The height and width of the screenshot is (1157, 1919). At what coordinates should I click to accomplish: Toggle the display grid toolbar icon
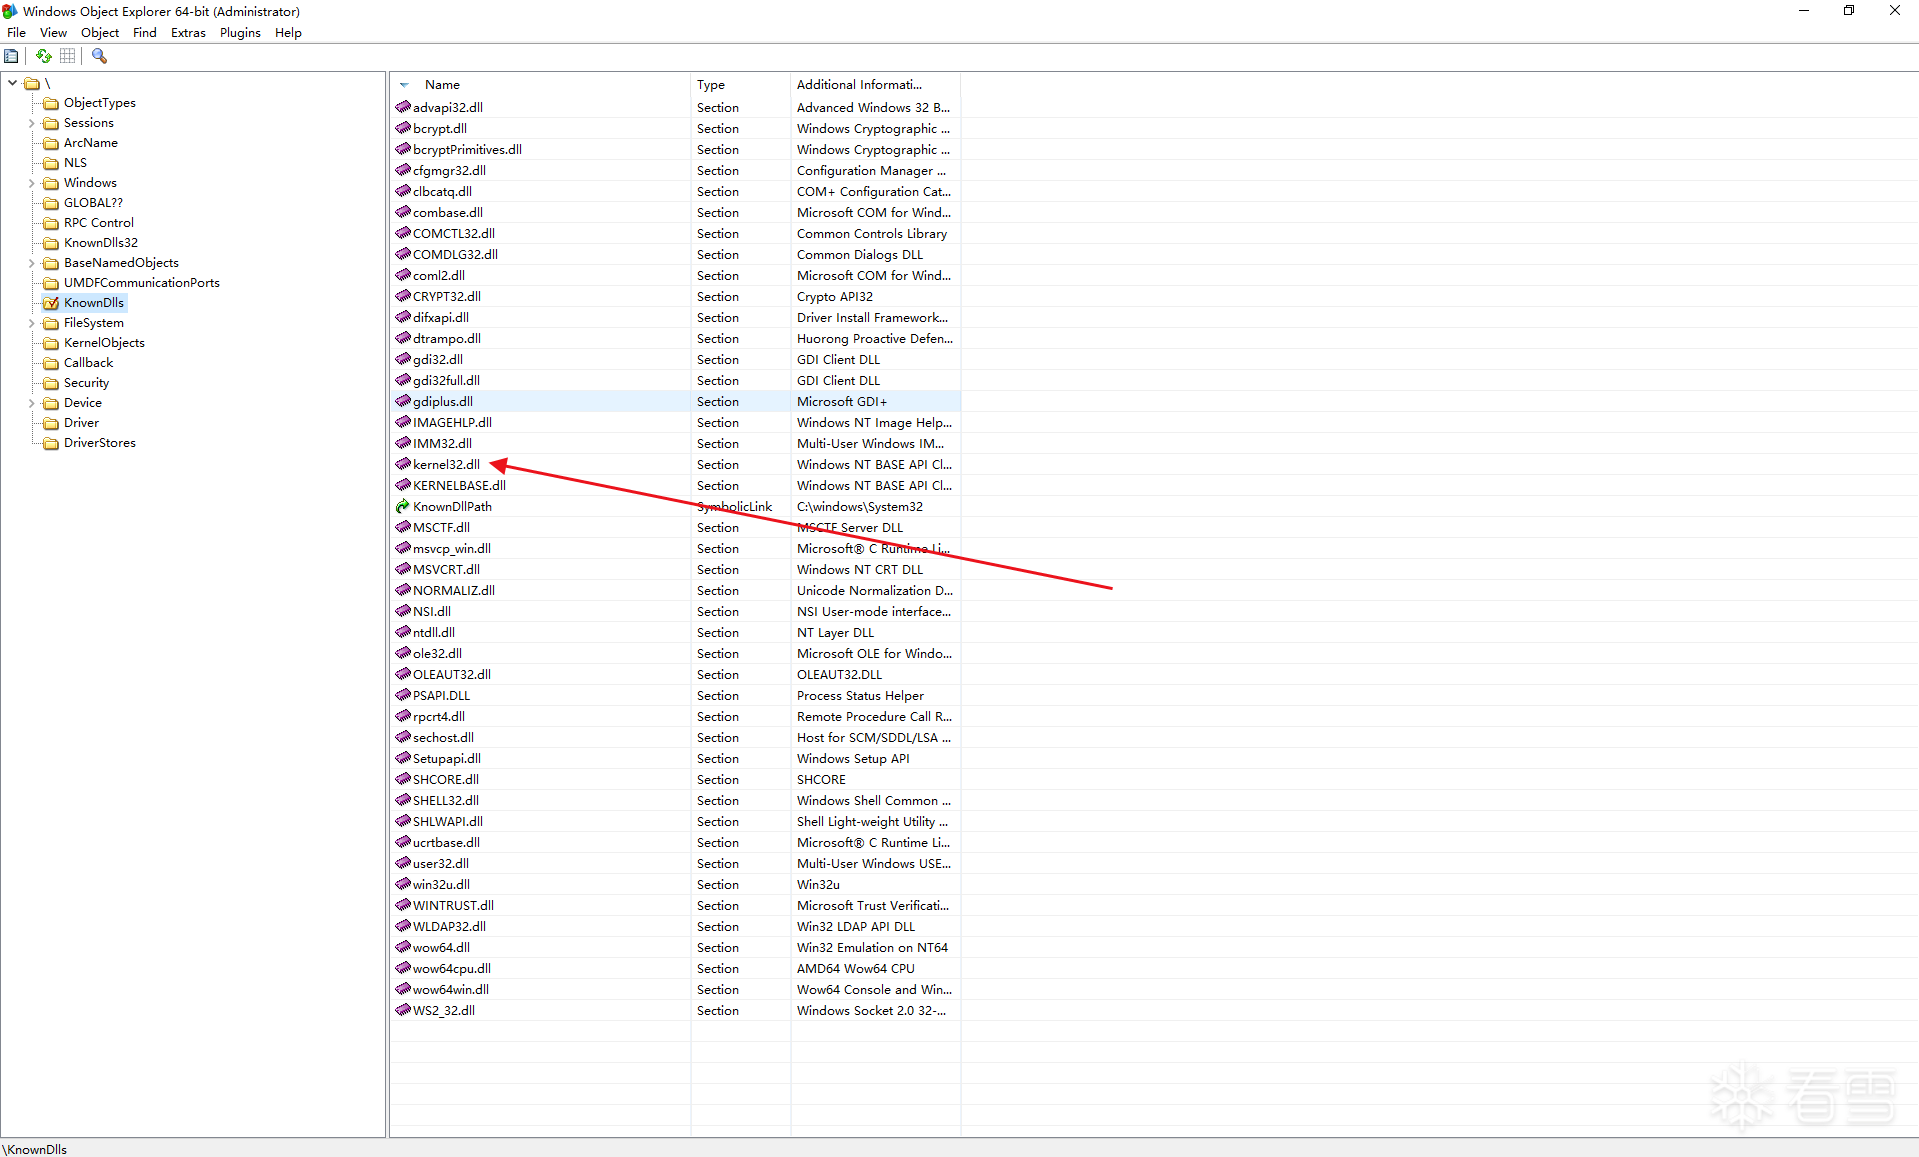68,56
